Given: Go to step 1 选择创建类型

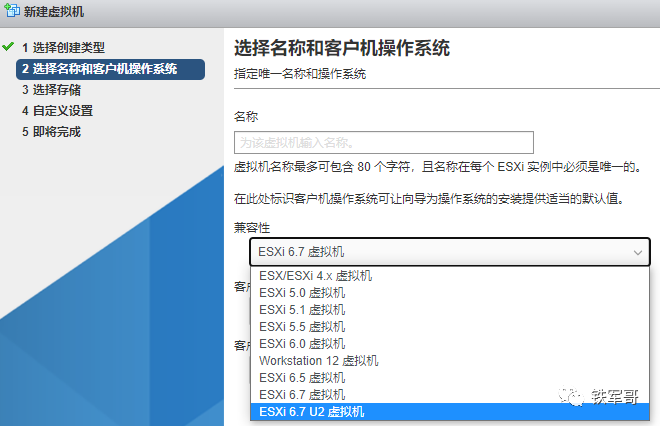Looking at the screenshot, I should pos(63,48).
